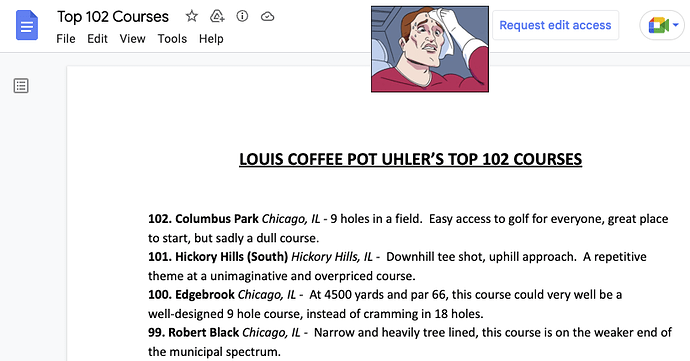Image resolution: width=690 pixels, height=361 pixels.
Task: Click Request edit access button
Action: (555, 25)
